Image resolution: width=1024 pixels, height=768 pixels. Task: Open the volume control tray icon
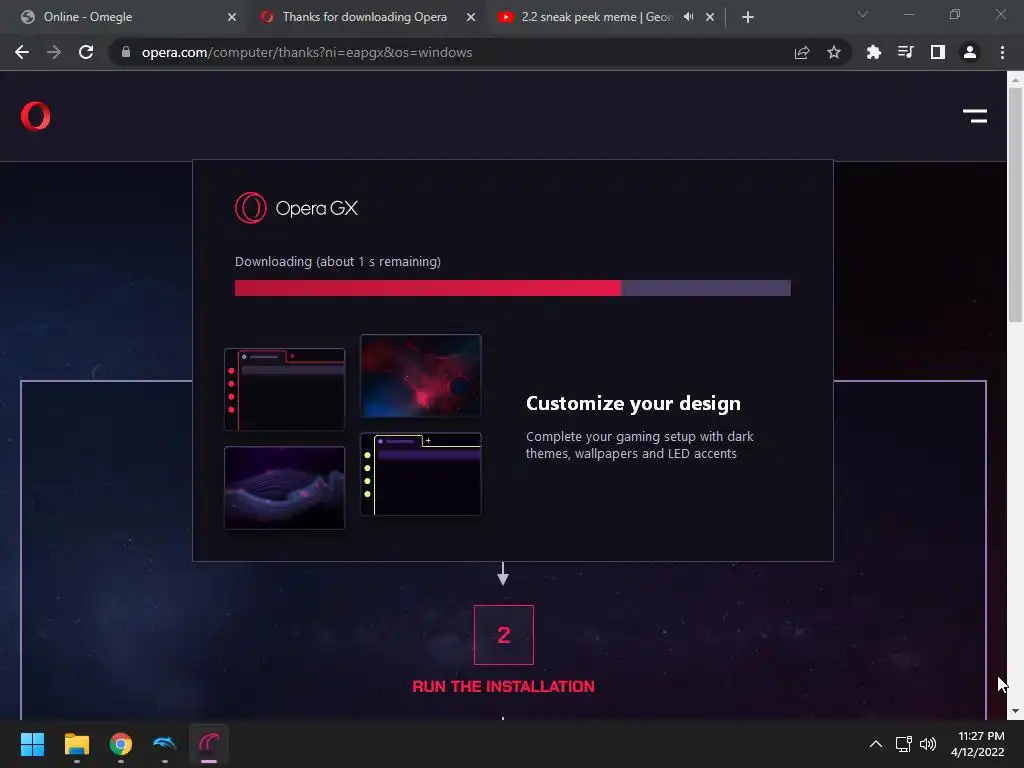(927, 744)
